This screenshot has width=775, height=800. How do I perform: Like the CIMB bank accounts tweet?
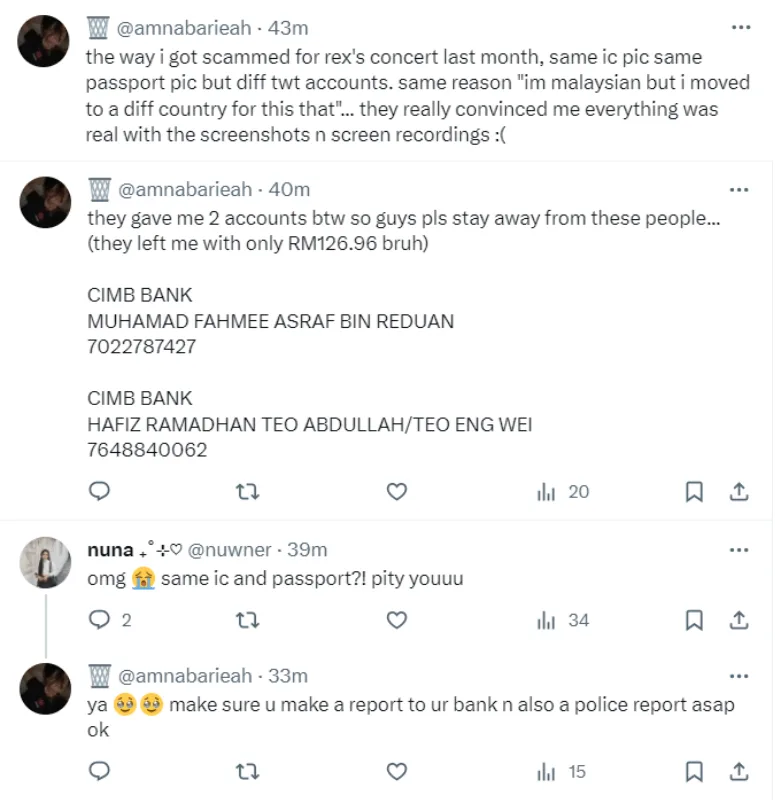coord(397,491)
